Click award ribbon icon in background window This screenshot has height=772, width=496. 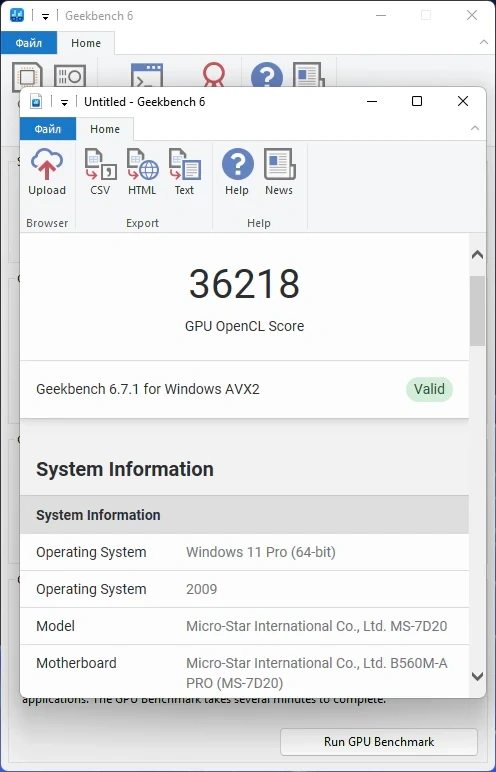(x=214, y=75)
